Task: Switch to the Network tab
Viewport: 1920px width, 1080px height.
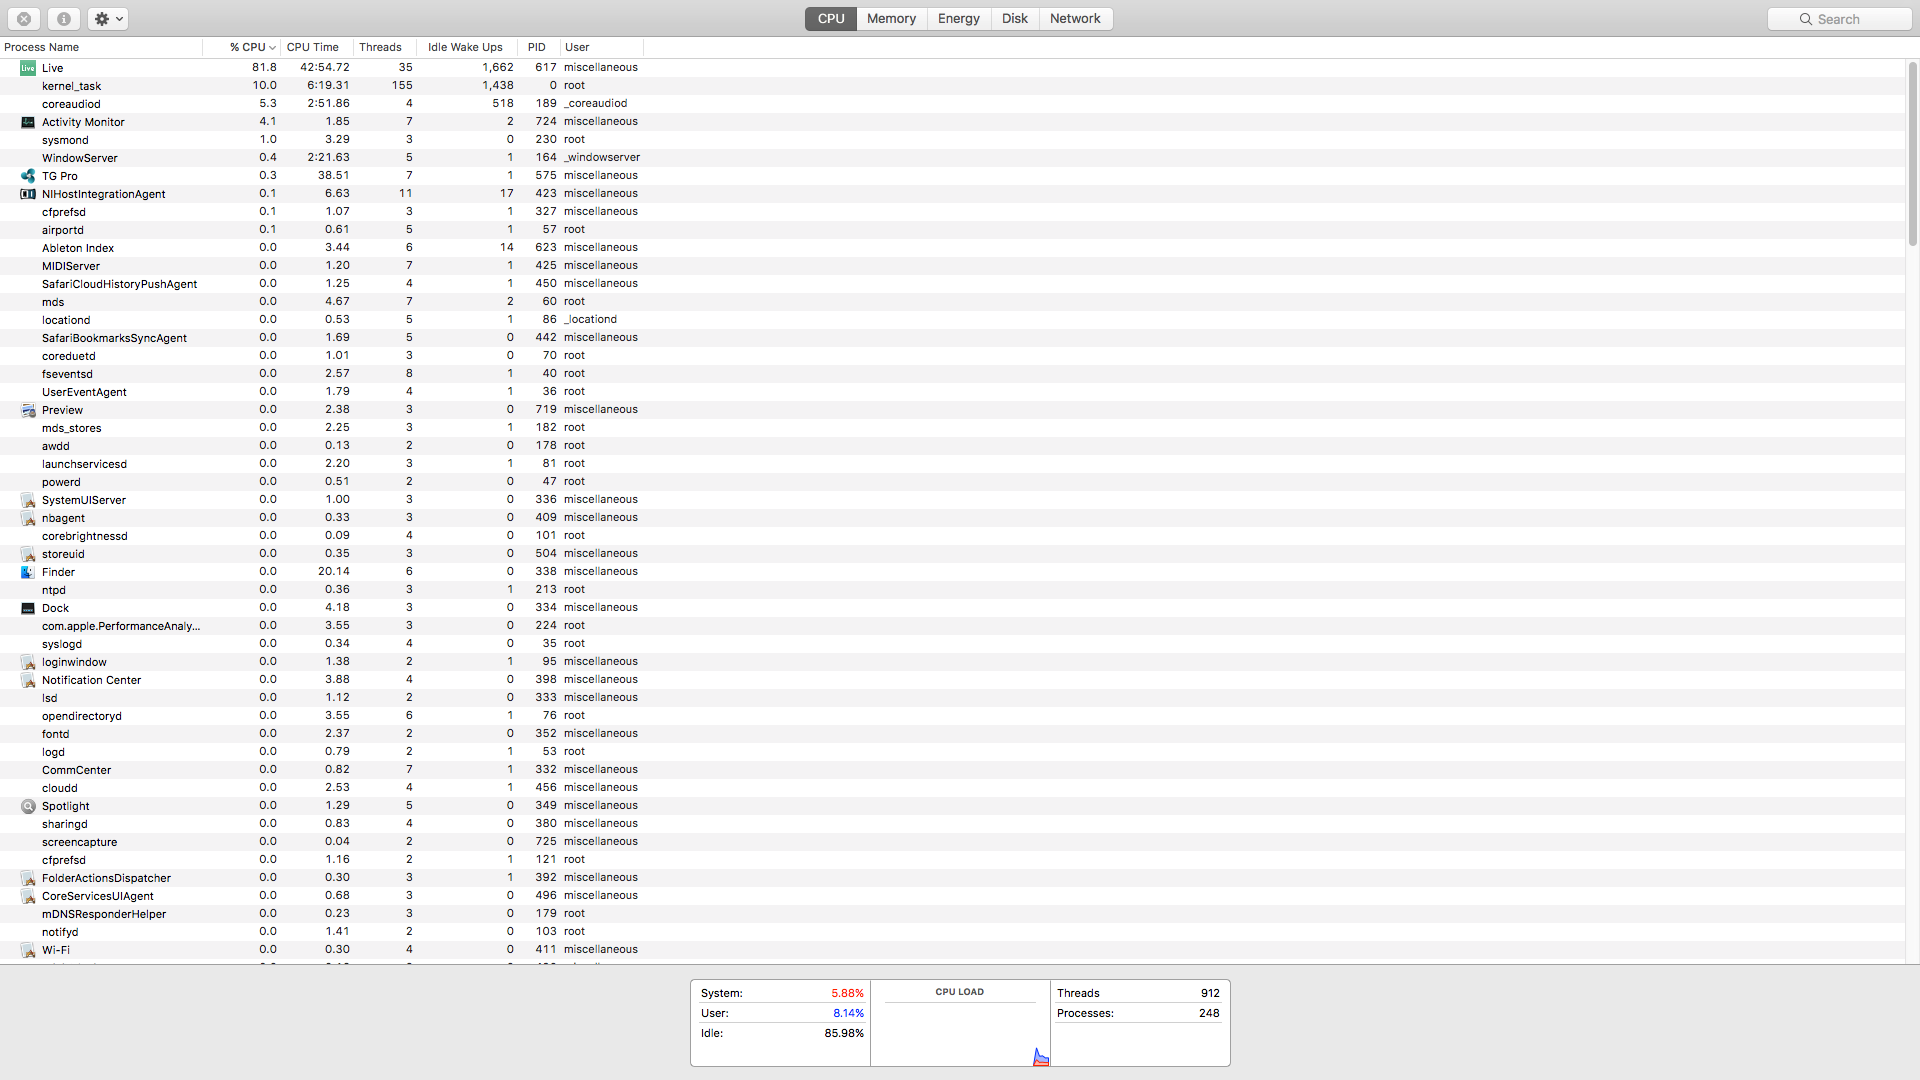Action: (1075, 19)
